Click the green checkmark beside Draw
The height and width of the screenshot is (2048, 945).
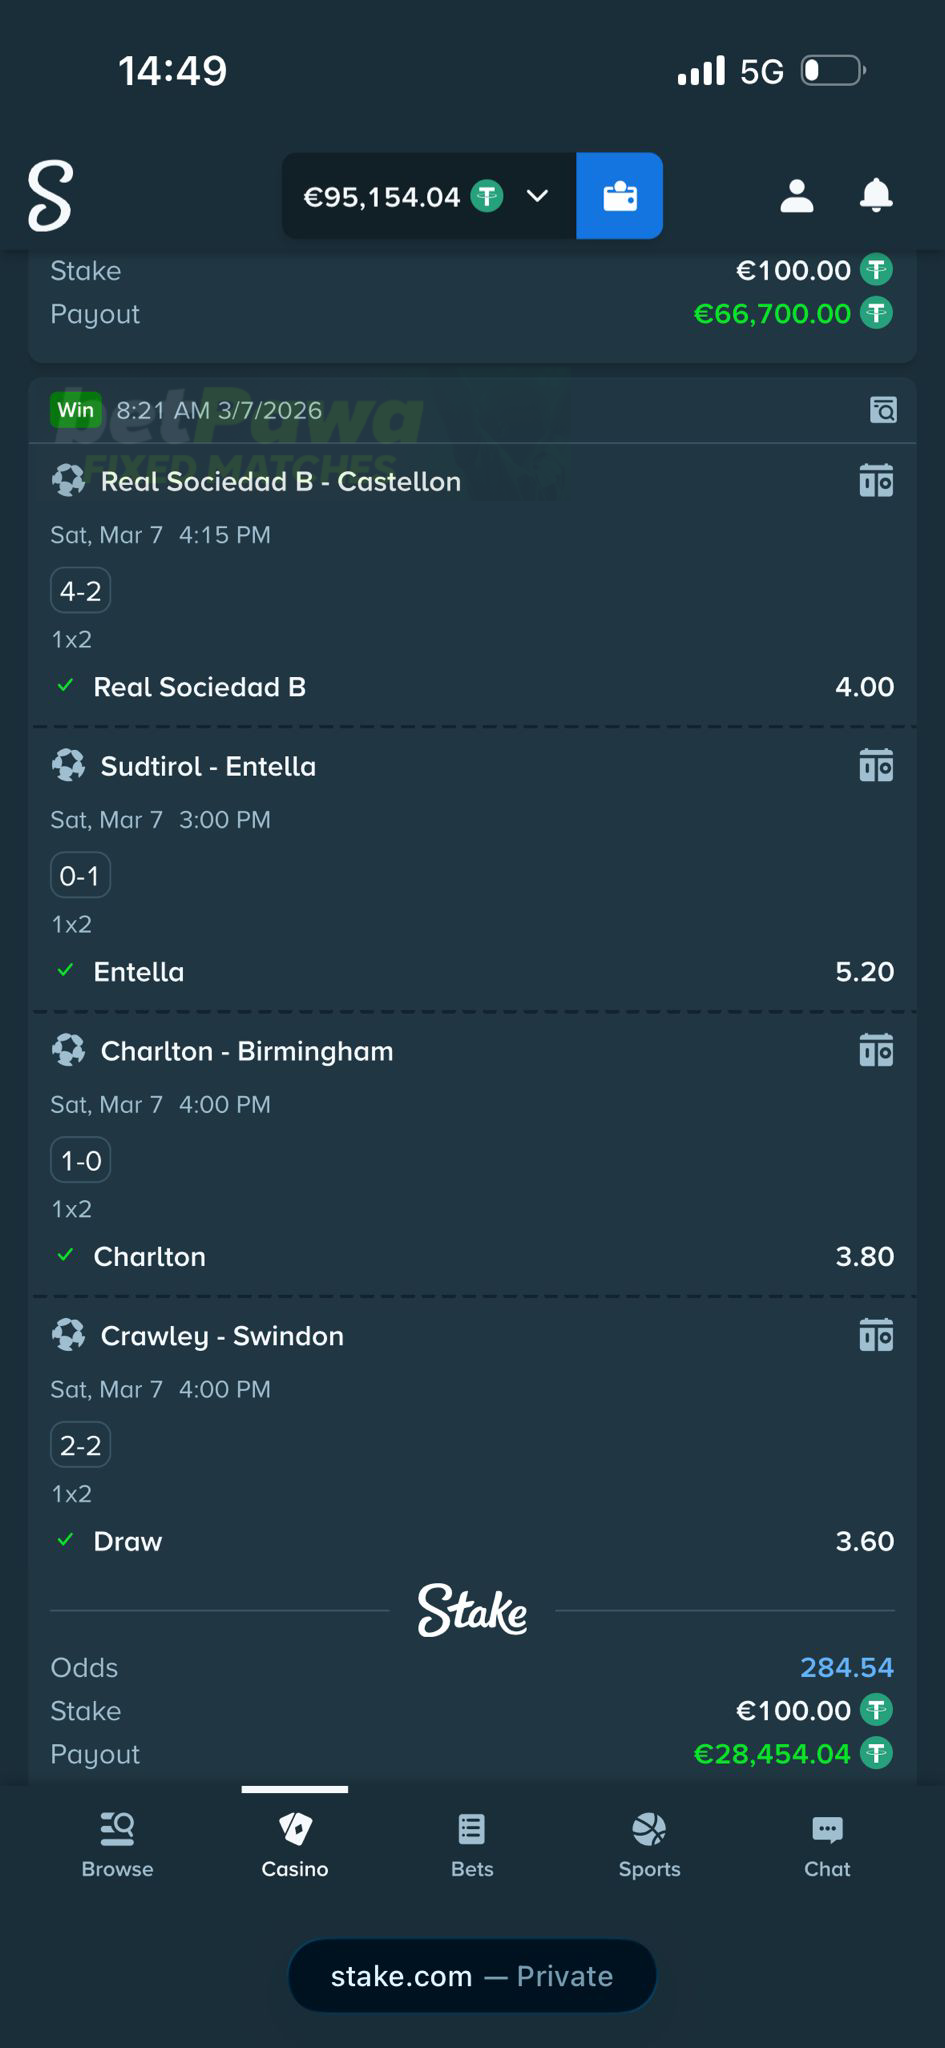click(66, 1540)
